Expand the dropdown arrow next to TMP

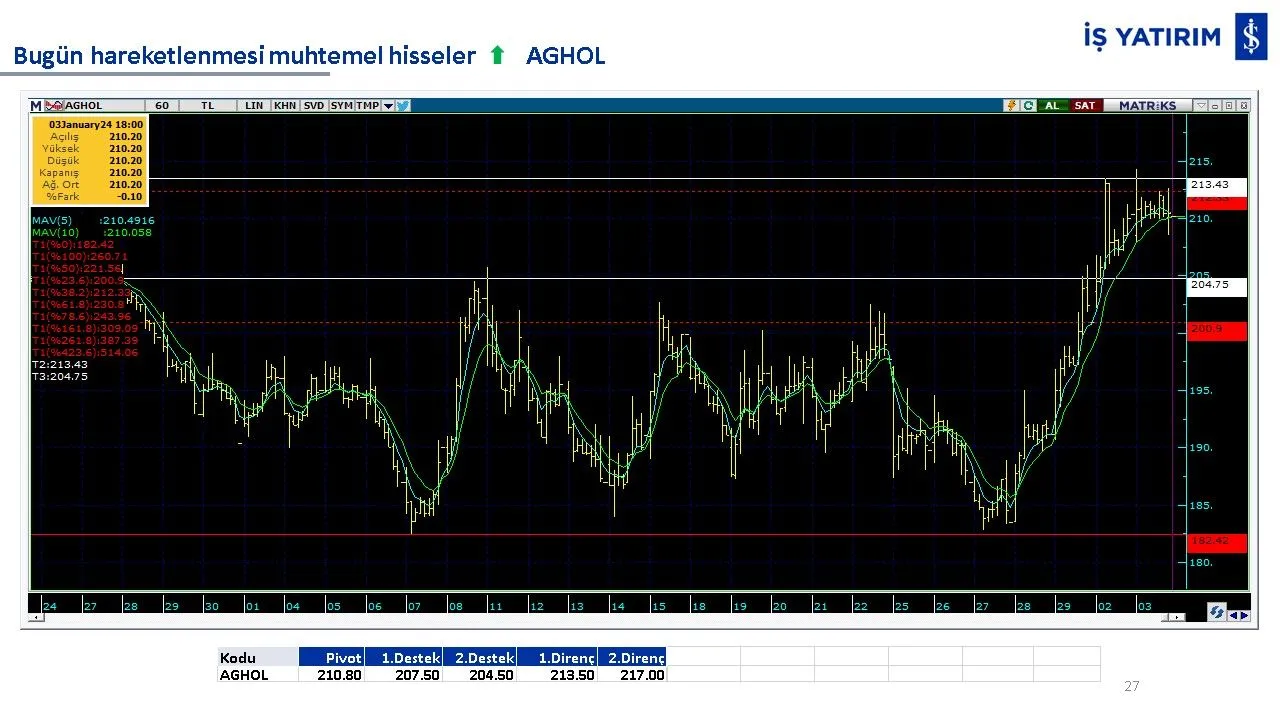pyautogui.click(x=388, y=105)
